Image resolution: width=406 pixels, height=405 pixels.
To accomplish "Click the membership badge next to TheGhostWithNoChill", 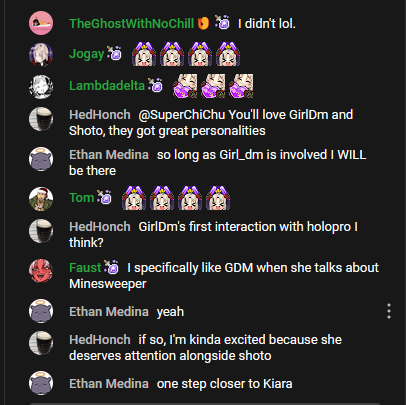I will [x=222, y=22].
